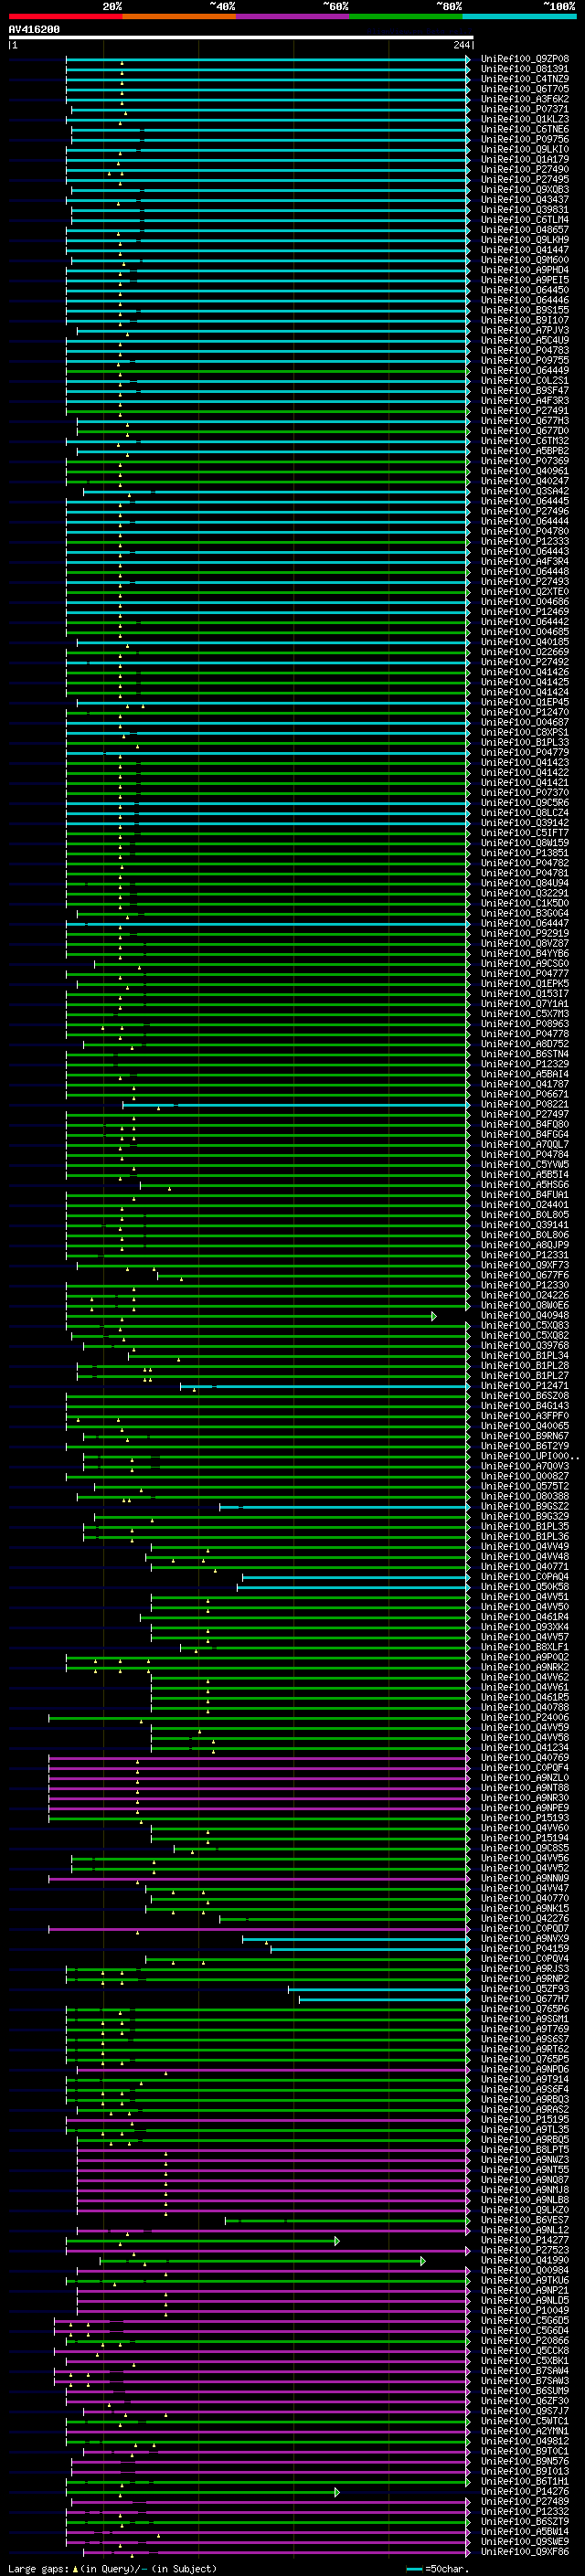Select the UniRef100_P12471 label
Viewport: 585px width, 2576px height.
(525, 1386)
